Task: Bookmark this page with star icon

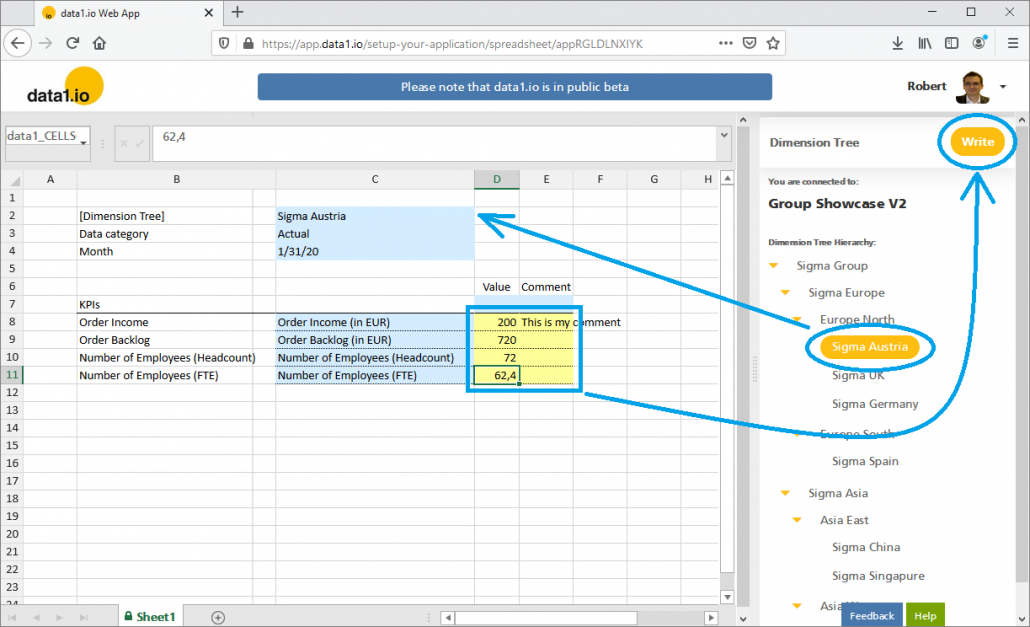Action: click(x=773, y=43)
